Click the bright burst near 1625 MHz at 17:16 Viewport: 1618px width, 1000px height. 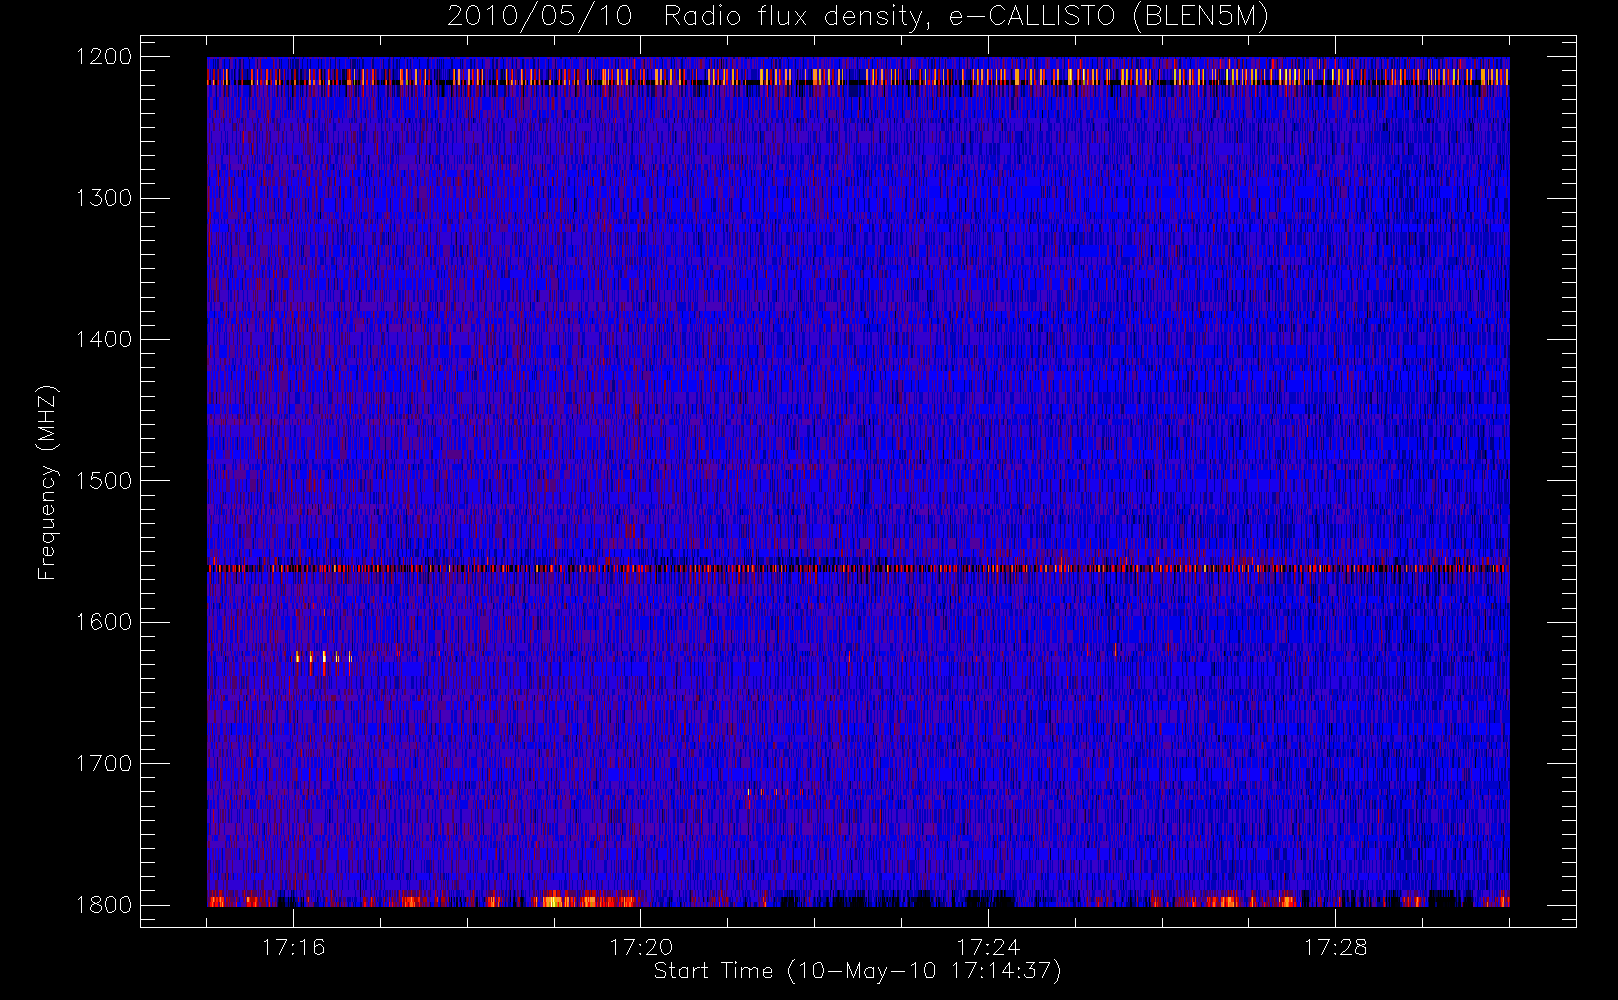tap(324, 658)
